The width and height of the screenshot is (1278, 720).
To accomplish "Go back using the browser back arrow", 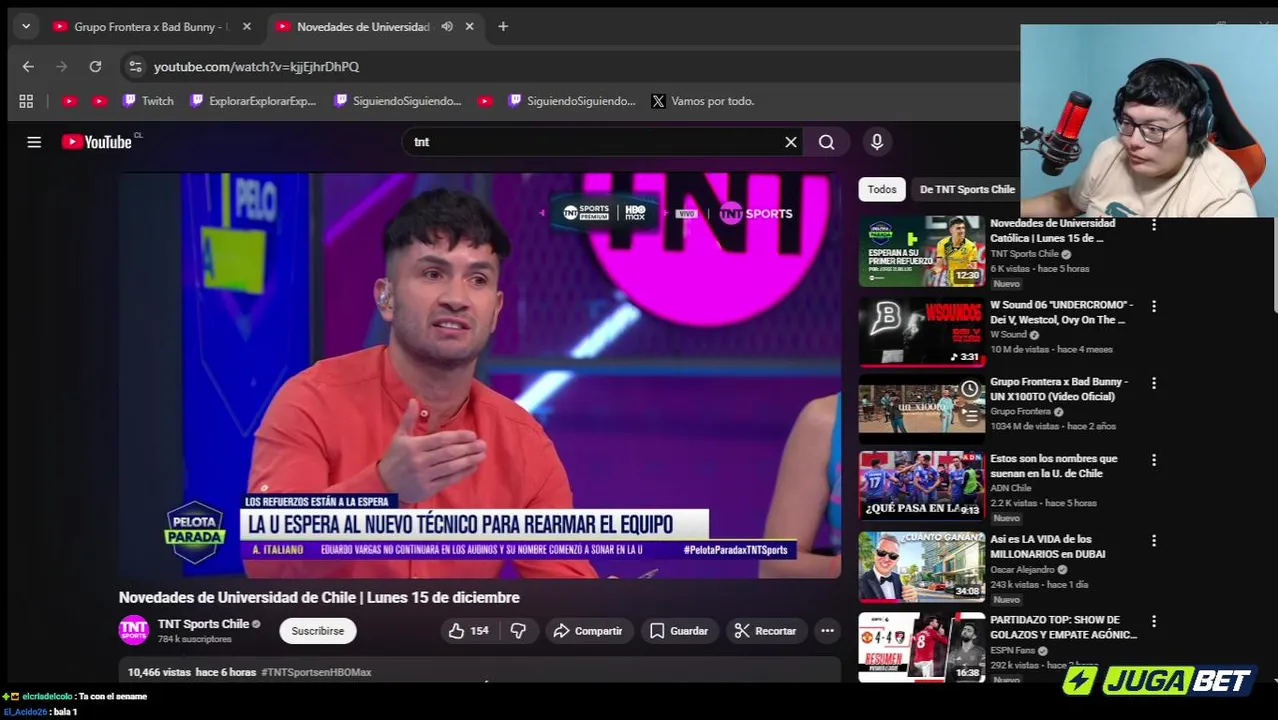I will coord(28,66).
